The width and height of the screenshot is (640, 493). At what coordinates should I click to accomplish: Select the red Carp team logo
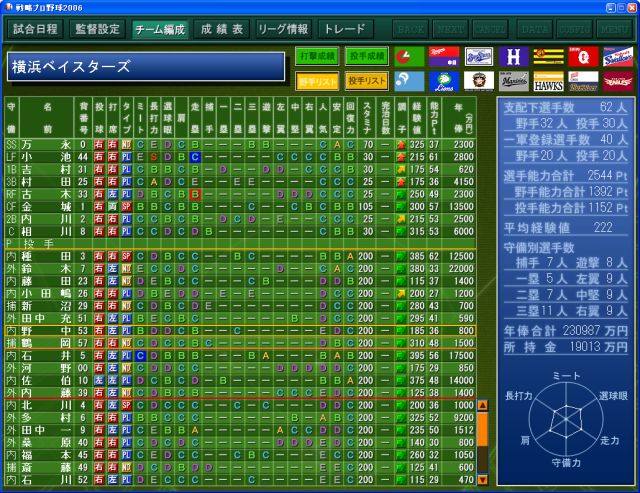click(x=583, y=56)
